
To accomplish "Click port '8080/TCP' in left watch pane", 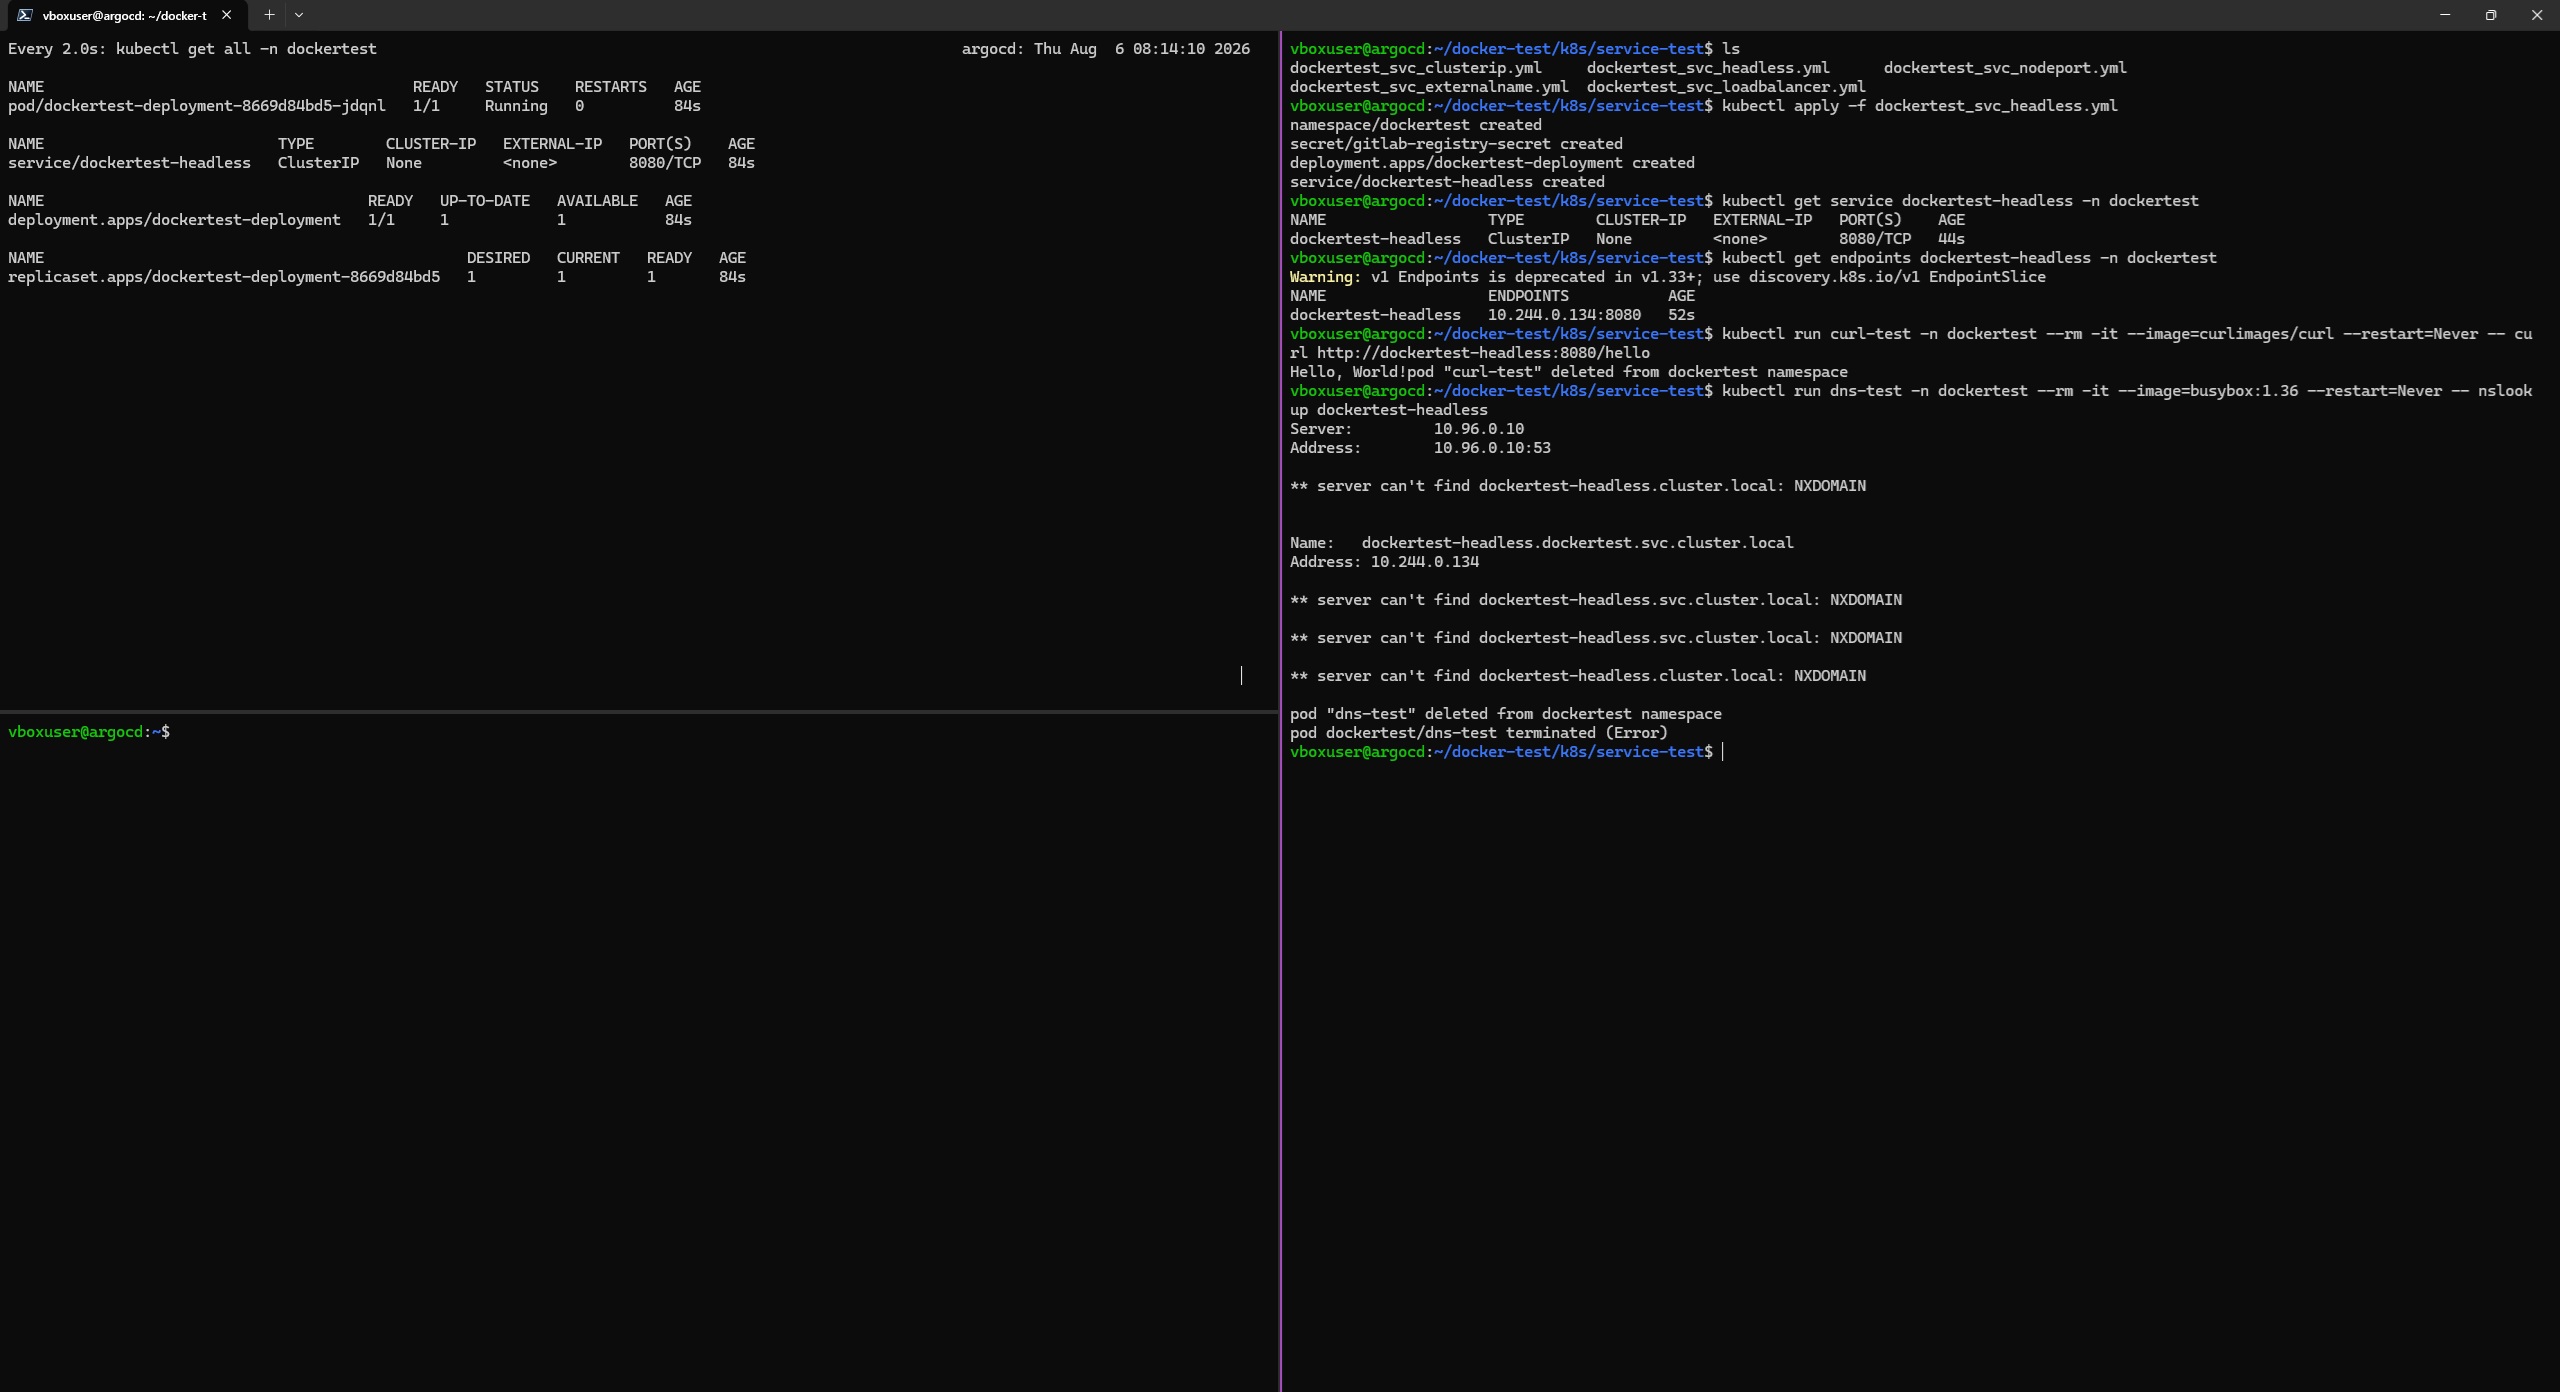I will [665, 163].
